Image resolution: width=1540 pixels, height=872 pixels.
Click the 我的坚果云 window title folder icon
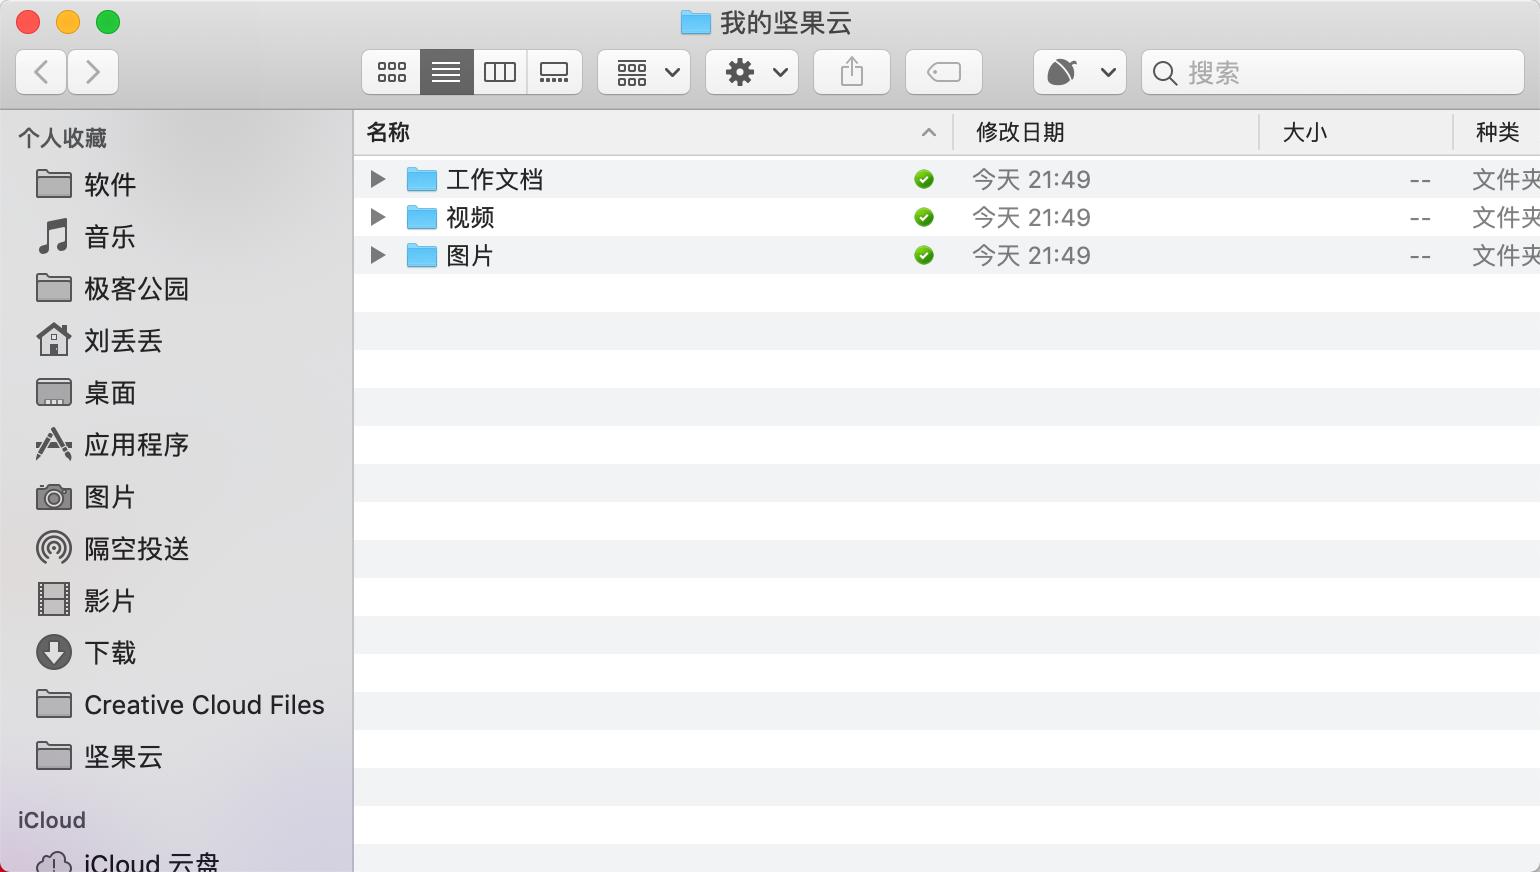(695, 22)
